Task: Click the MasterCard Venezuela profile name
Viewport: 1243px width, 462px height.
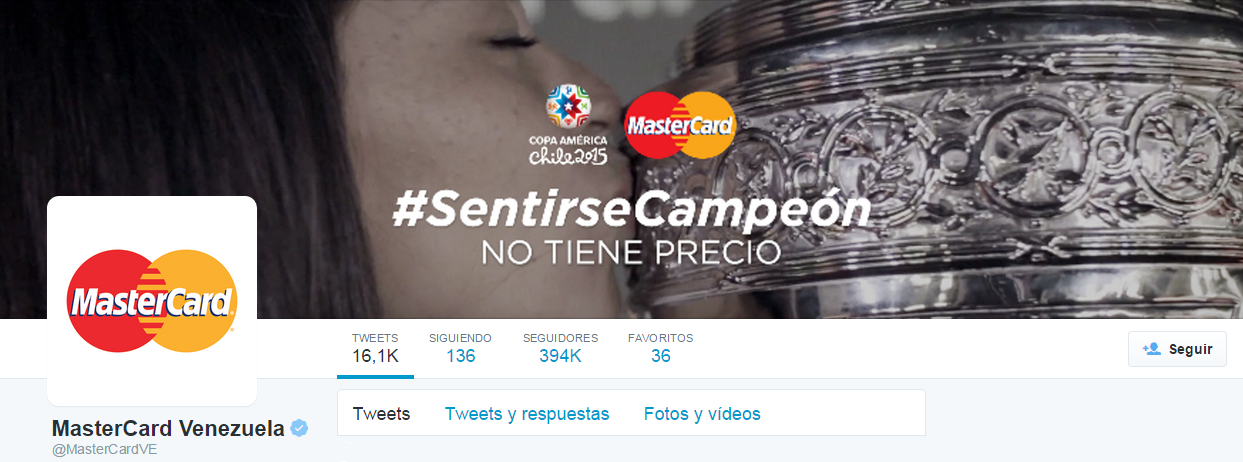Action: pos(168,429)
